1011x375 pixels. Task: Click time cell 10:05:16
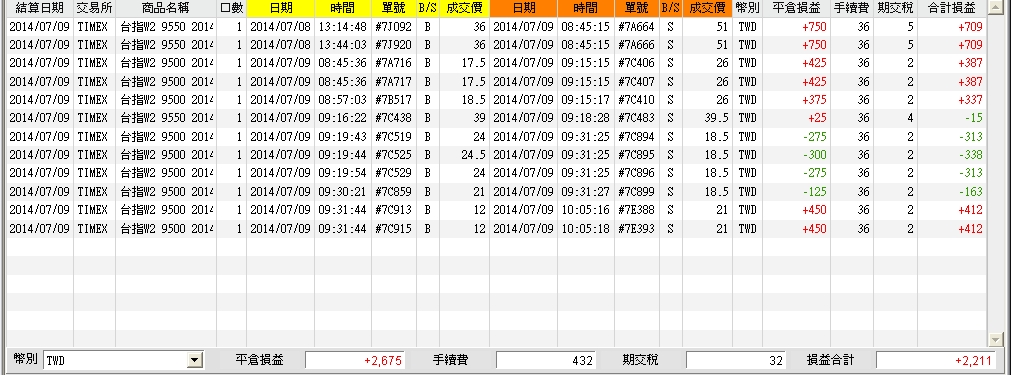(x=585, y=209)
